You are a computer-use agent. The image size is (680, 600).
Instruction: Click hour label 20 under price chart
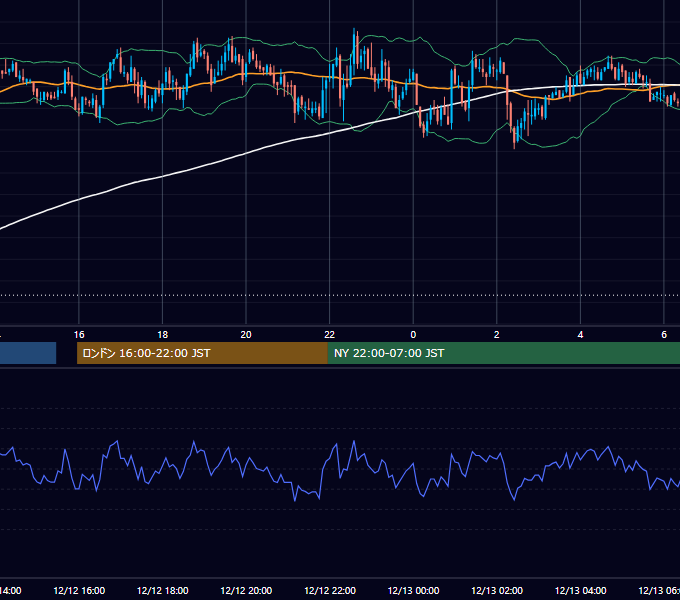click(246, 335)
